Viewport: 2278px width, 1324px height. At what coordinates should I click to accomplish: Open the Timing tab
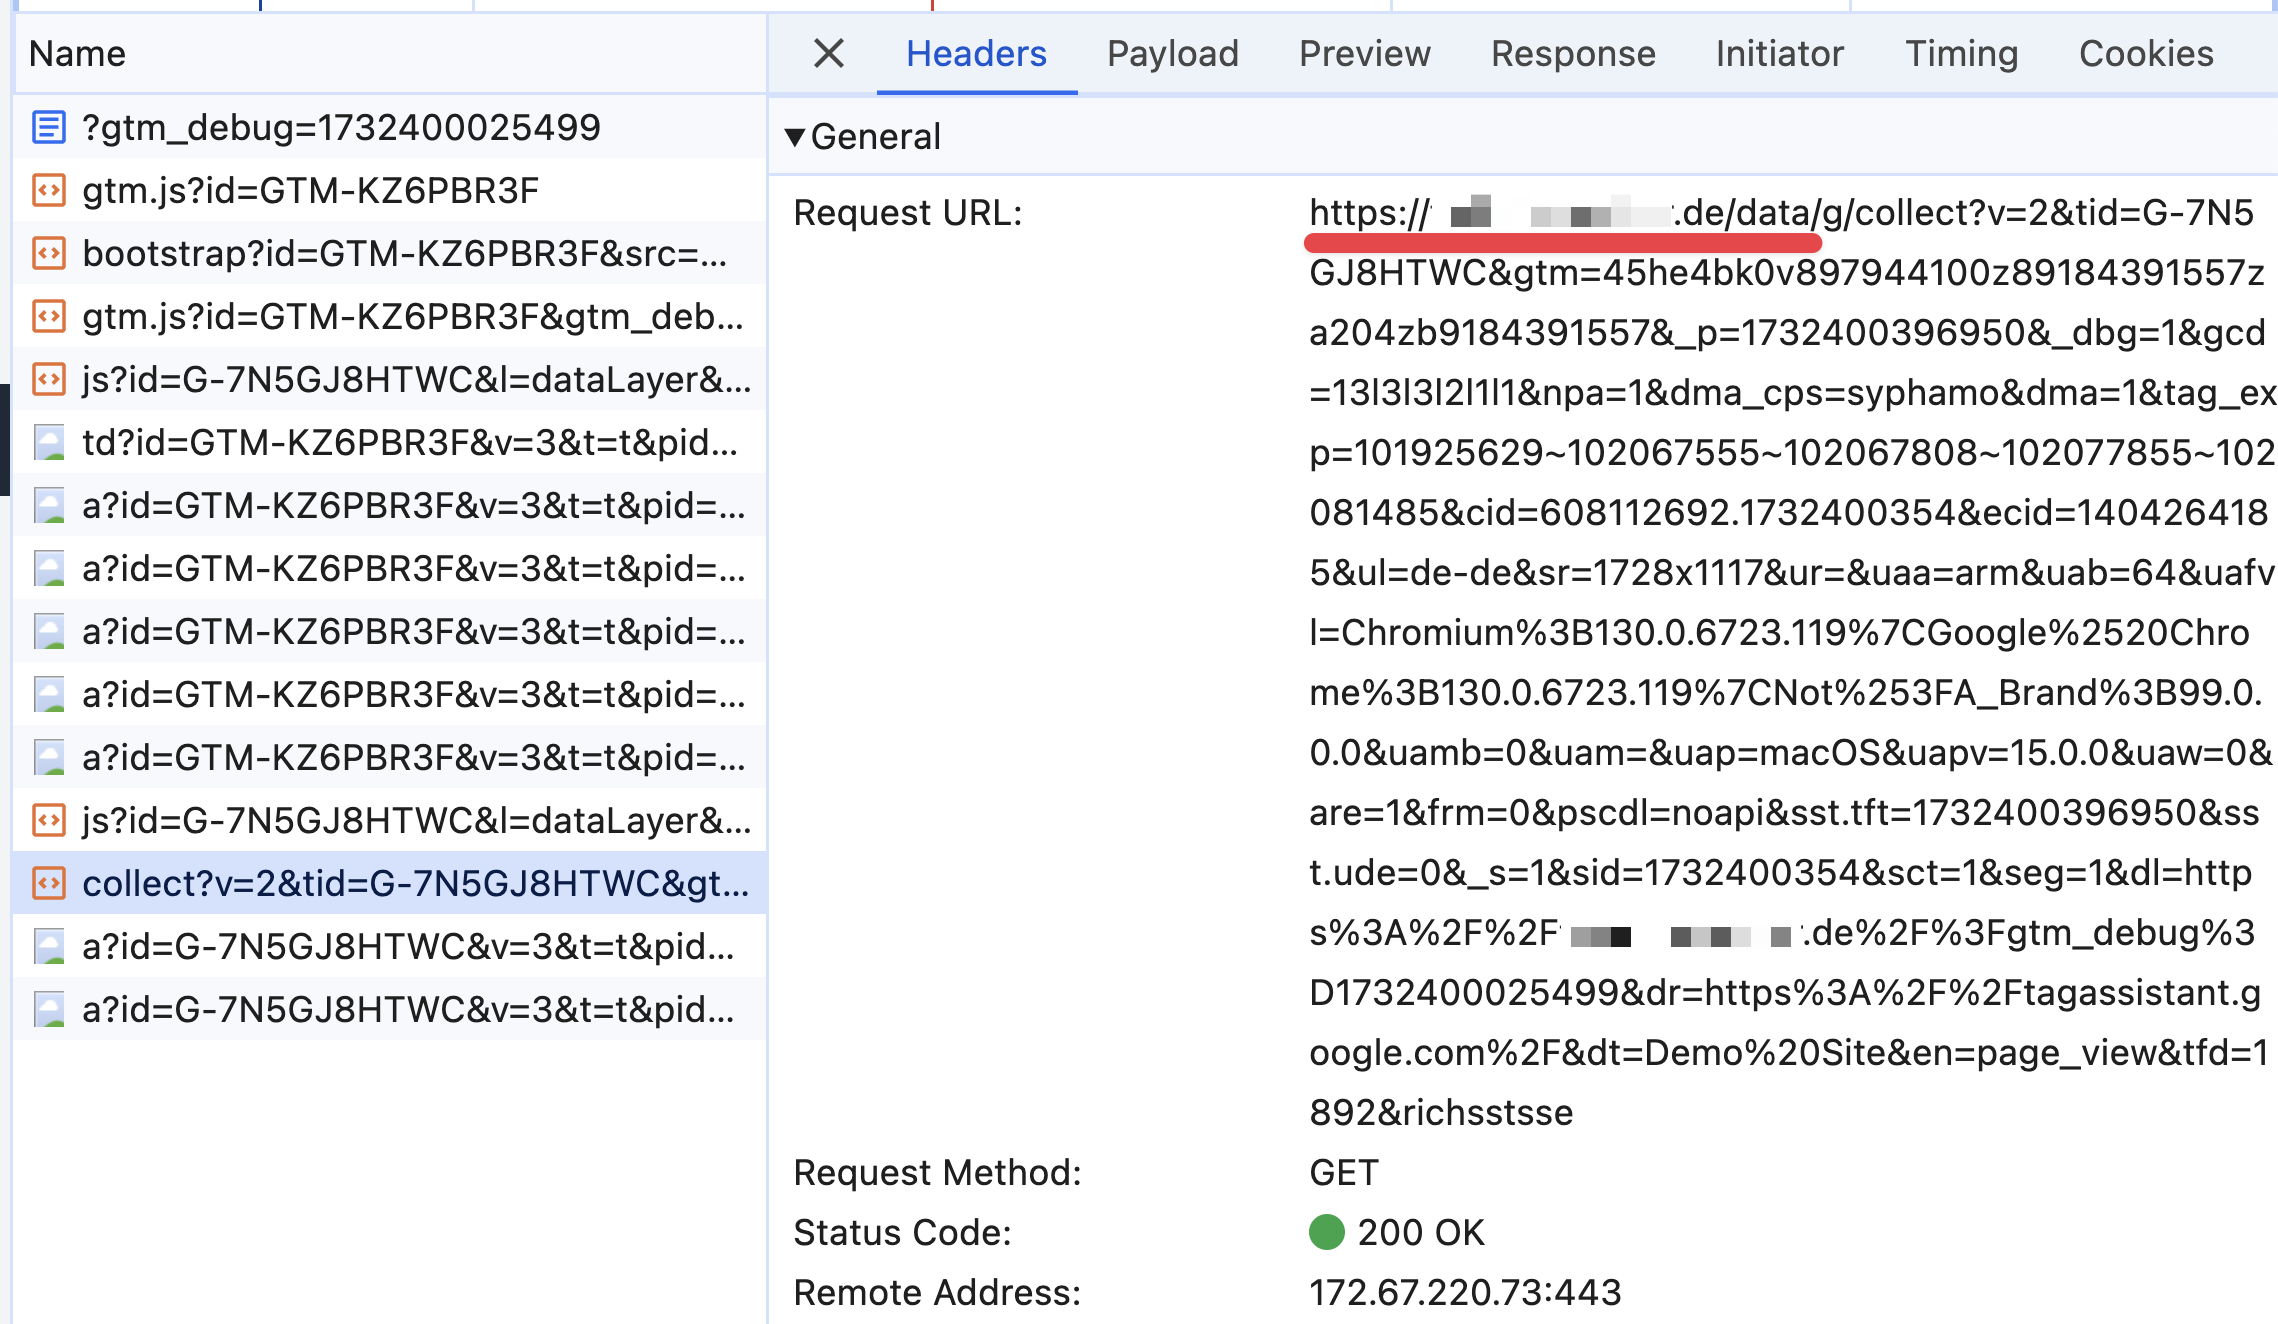[x=1961, y=53]
